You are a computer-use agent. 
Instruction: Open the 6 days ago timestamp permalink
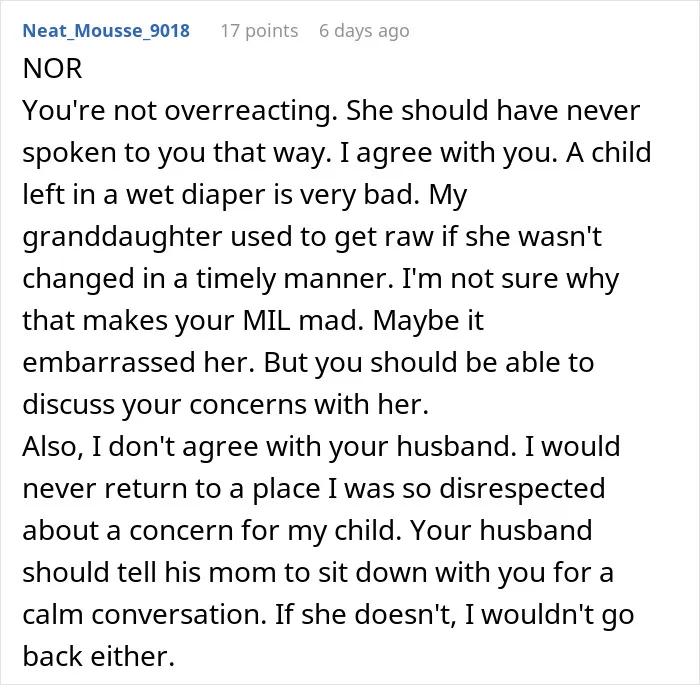[364, 31]
